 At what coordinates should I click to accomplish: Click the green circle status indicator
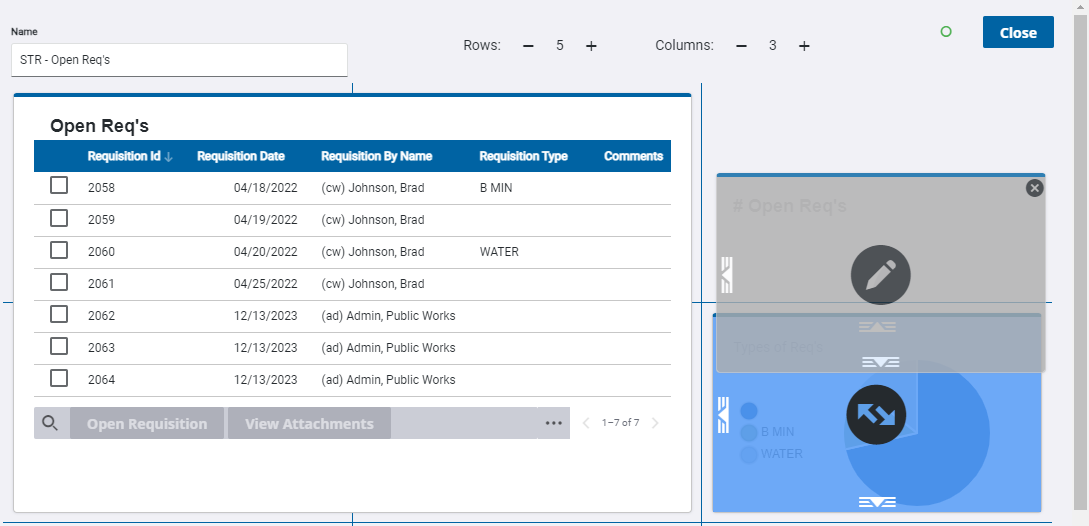pyautogui.click(x=946, y=32)
